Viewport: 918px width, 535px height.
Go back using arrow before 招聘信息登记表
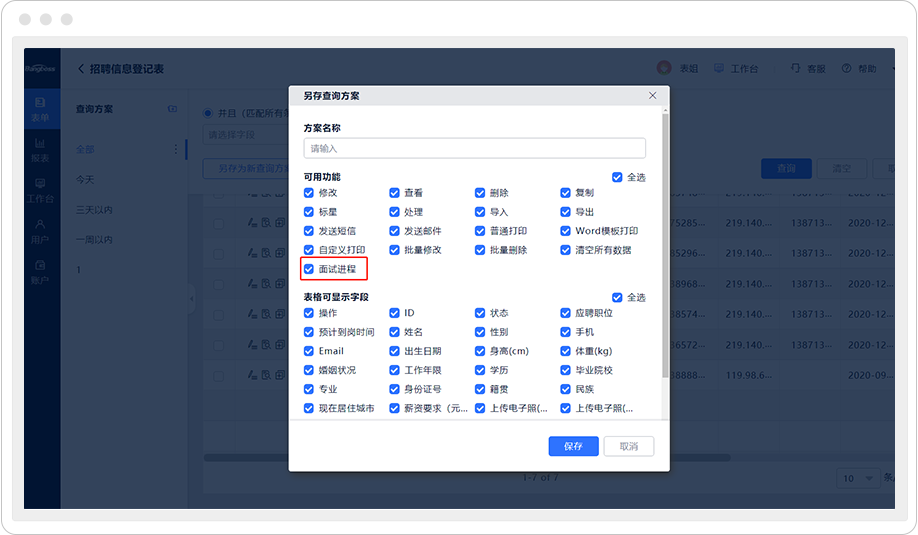tap(81, 69)
